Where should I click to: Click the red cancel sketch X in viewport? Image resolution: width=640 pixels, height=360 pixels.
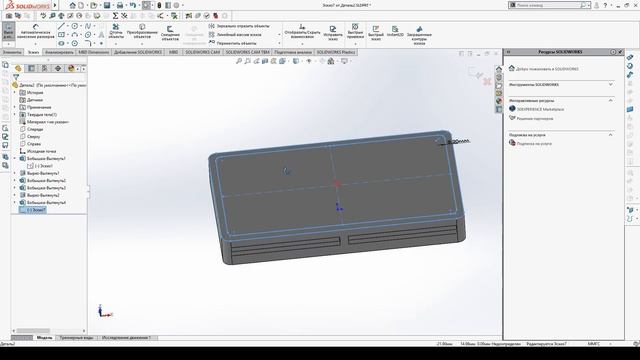click(x=487, y=81)
